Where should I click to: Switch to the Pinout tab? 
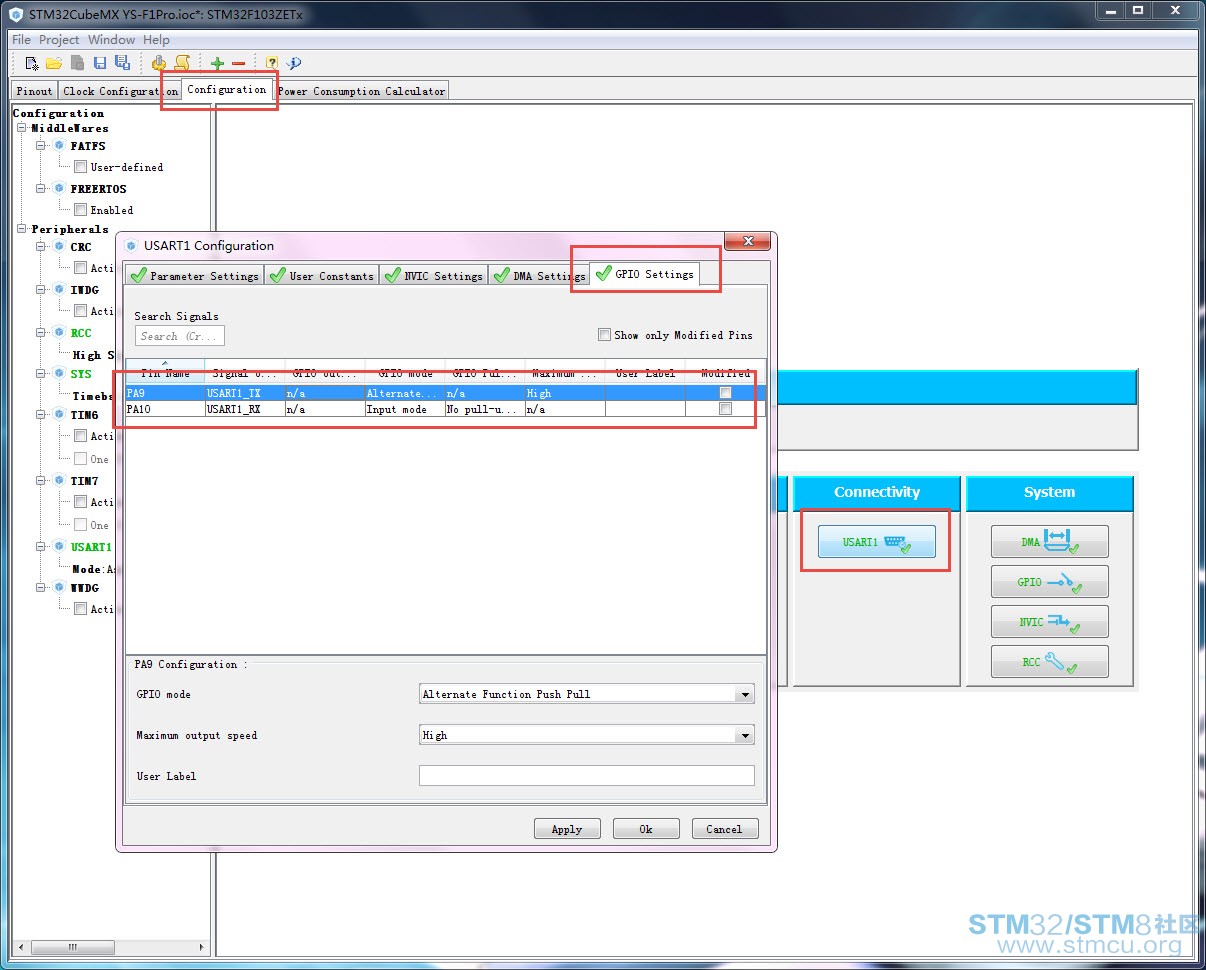click(35, 91)
